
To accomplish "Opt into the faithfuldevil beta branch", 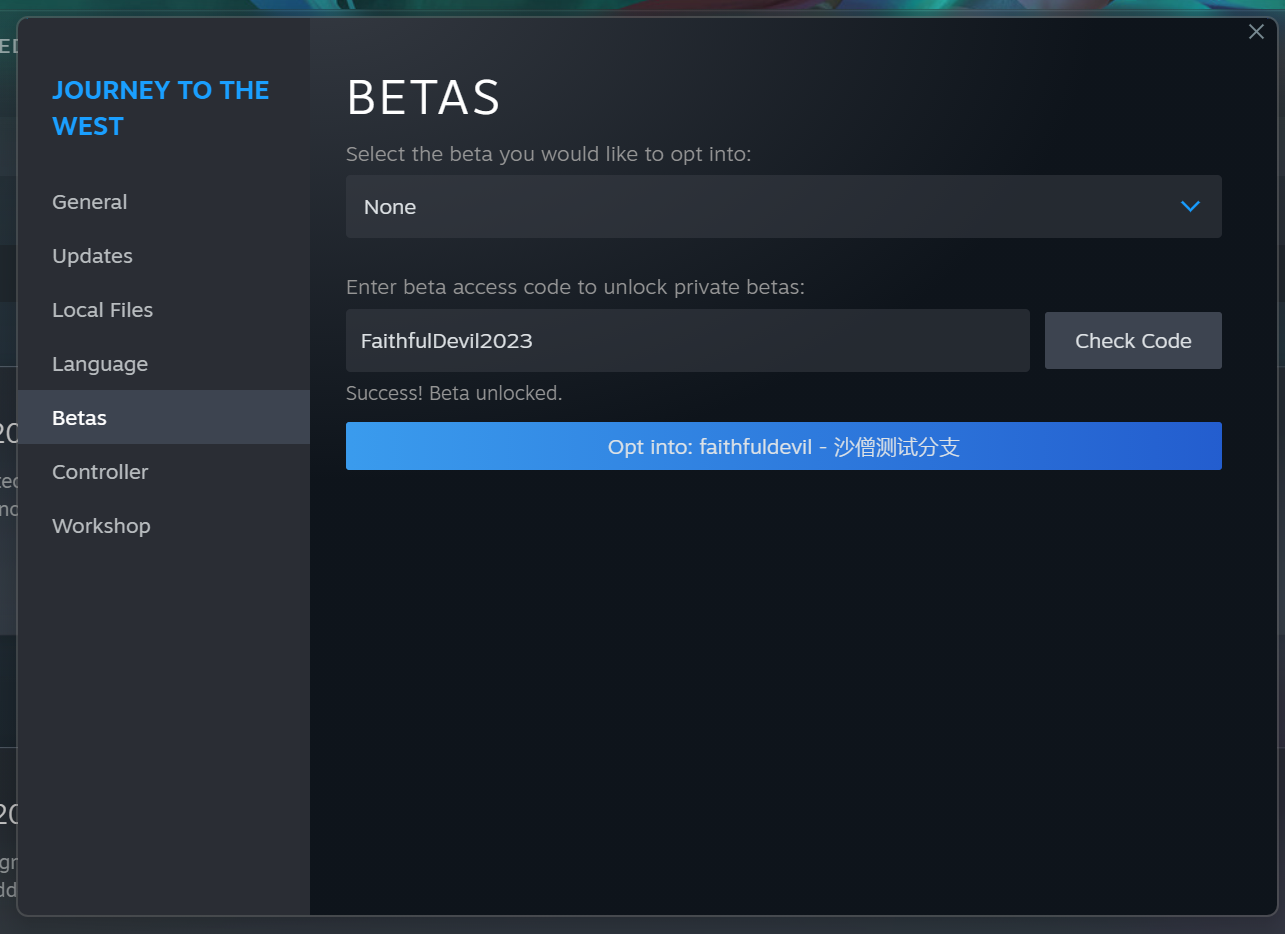I will click(x=783, y=446).
